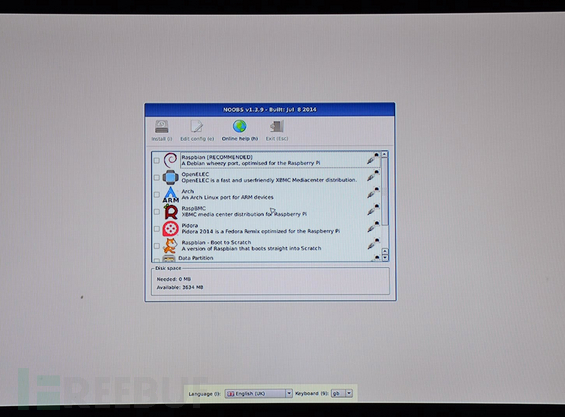This screenshot has height=417, width=565.
Task: Expand the Keyboard layout dropdown
Action: (x=342, y=394)
